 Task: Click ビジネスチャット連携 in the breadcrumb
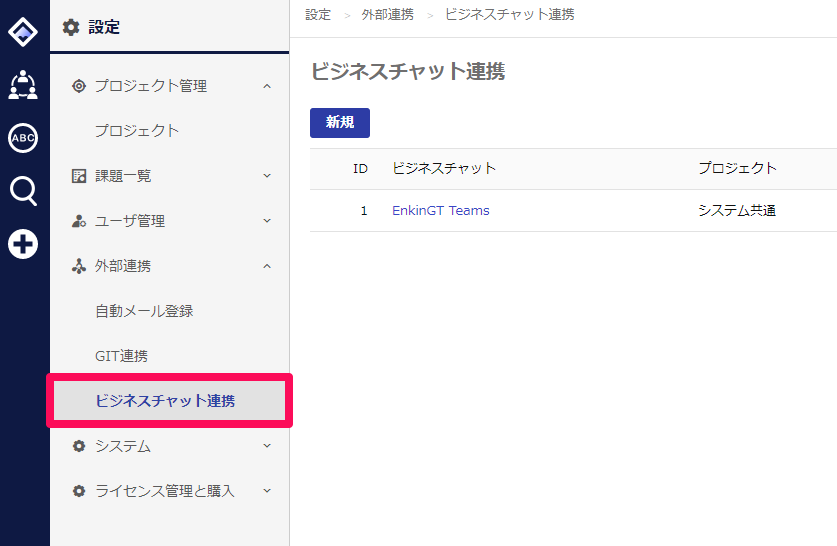510,14
